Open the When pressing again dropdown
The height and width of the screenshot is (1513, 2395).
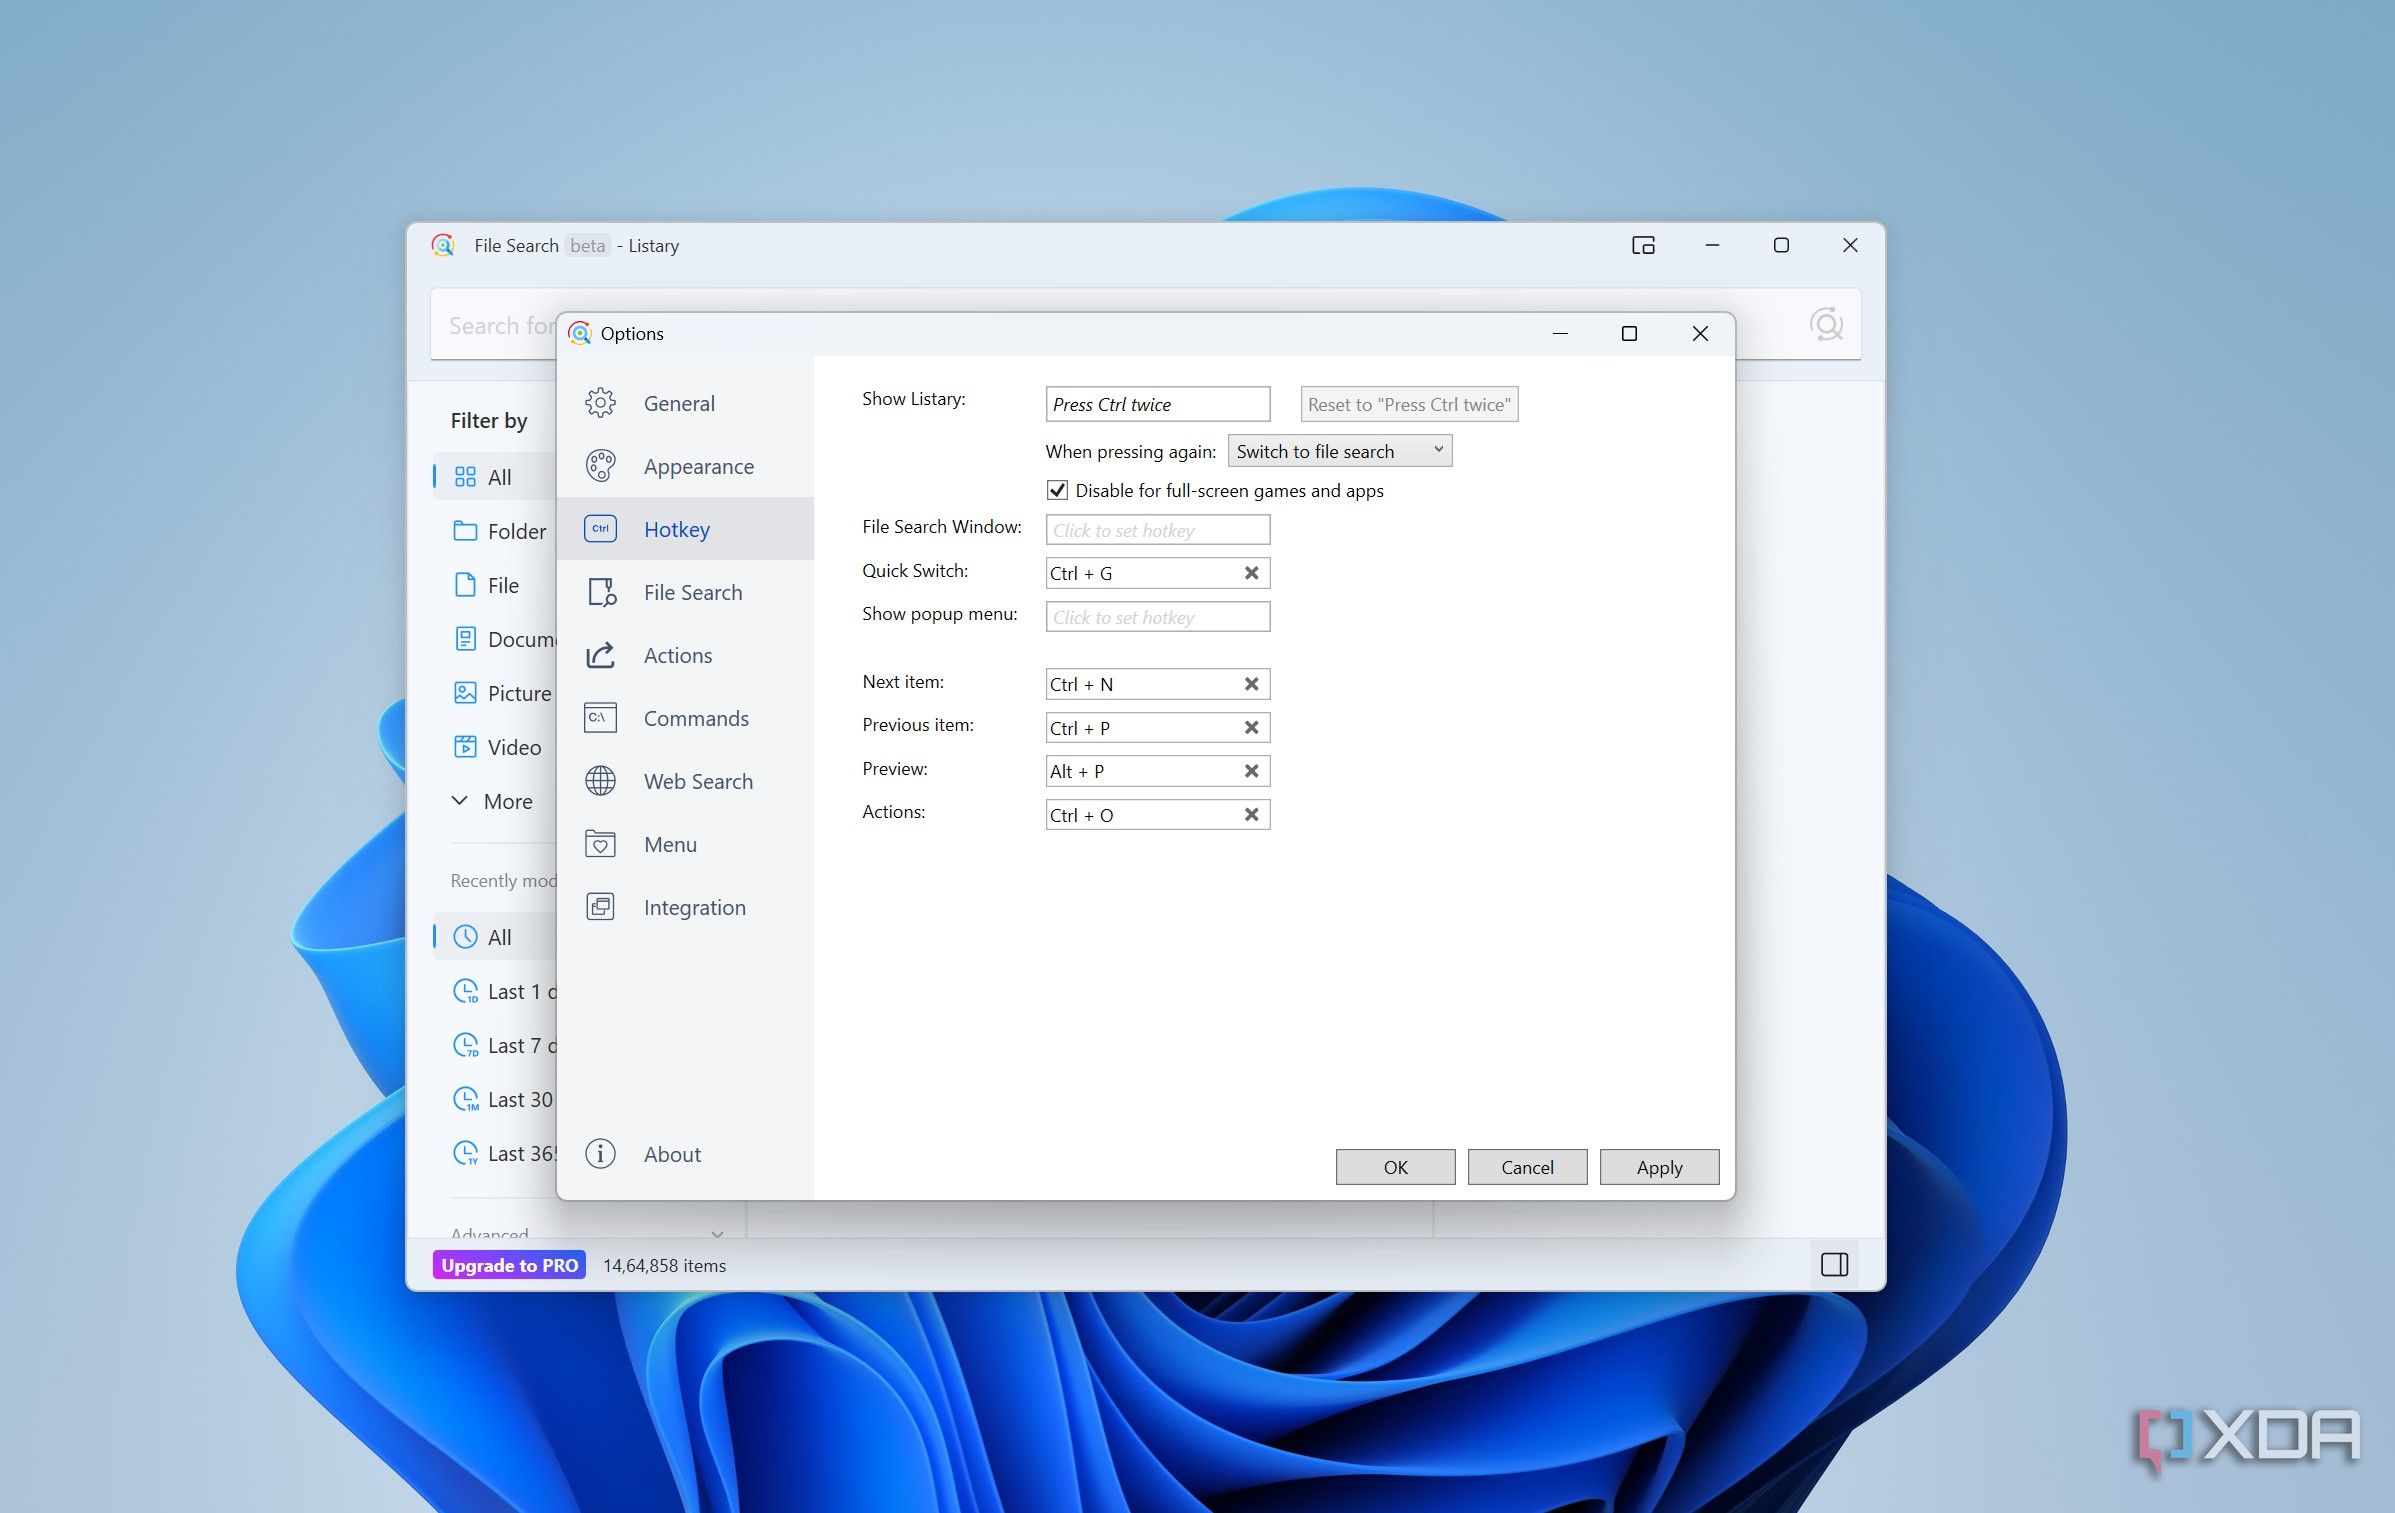(1340, 451)
